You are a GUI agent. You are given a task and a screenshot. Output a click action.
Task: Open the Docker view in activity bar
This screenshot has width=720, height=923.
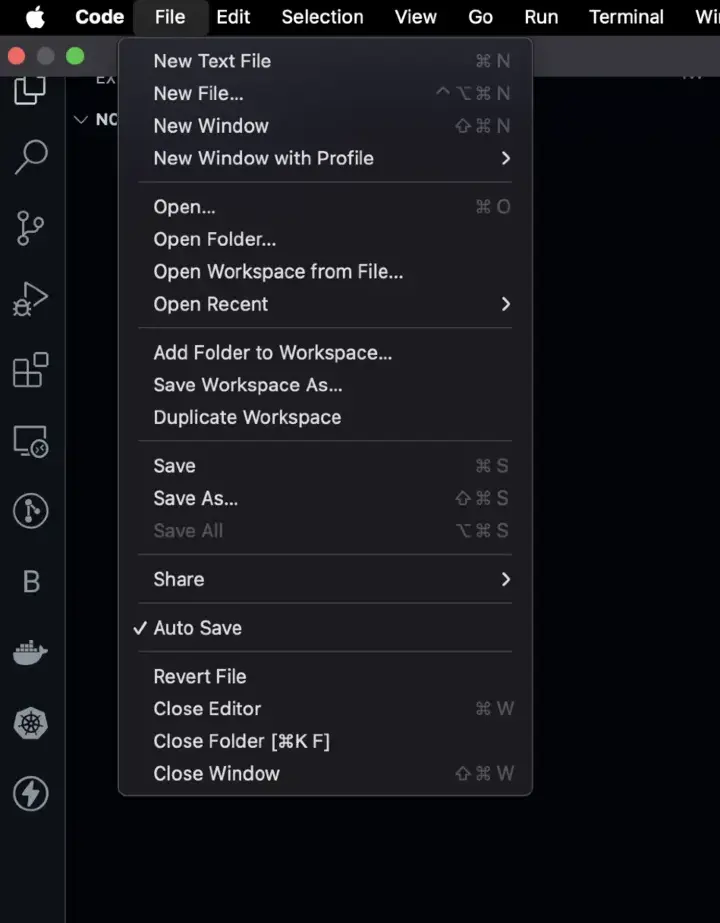[x=31, y=653]
